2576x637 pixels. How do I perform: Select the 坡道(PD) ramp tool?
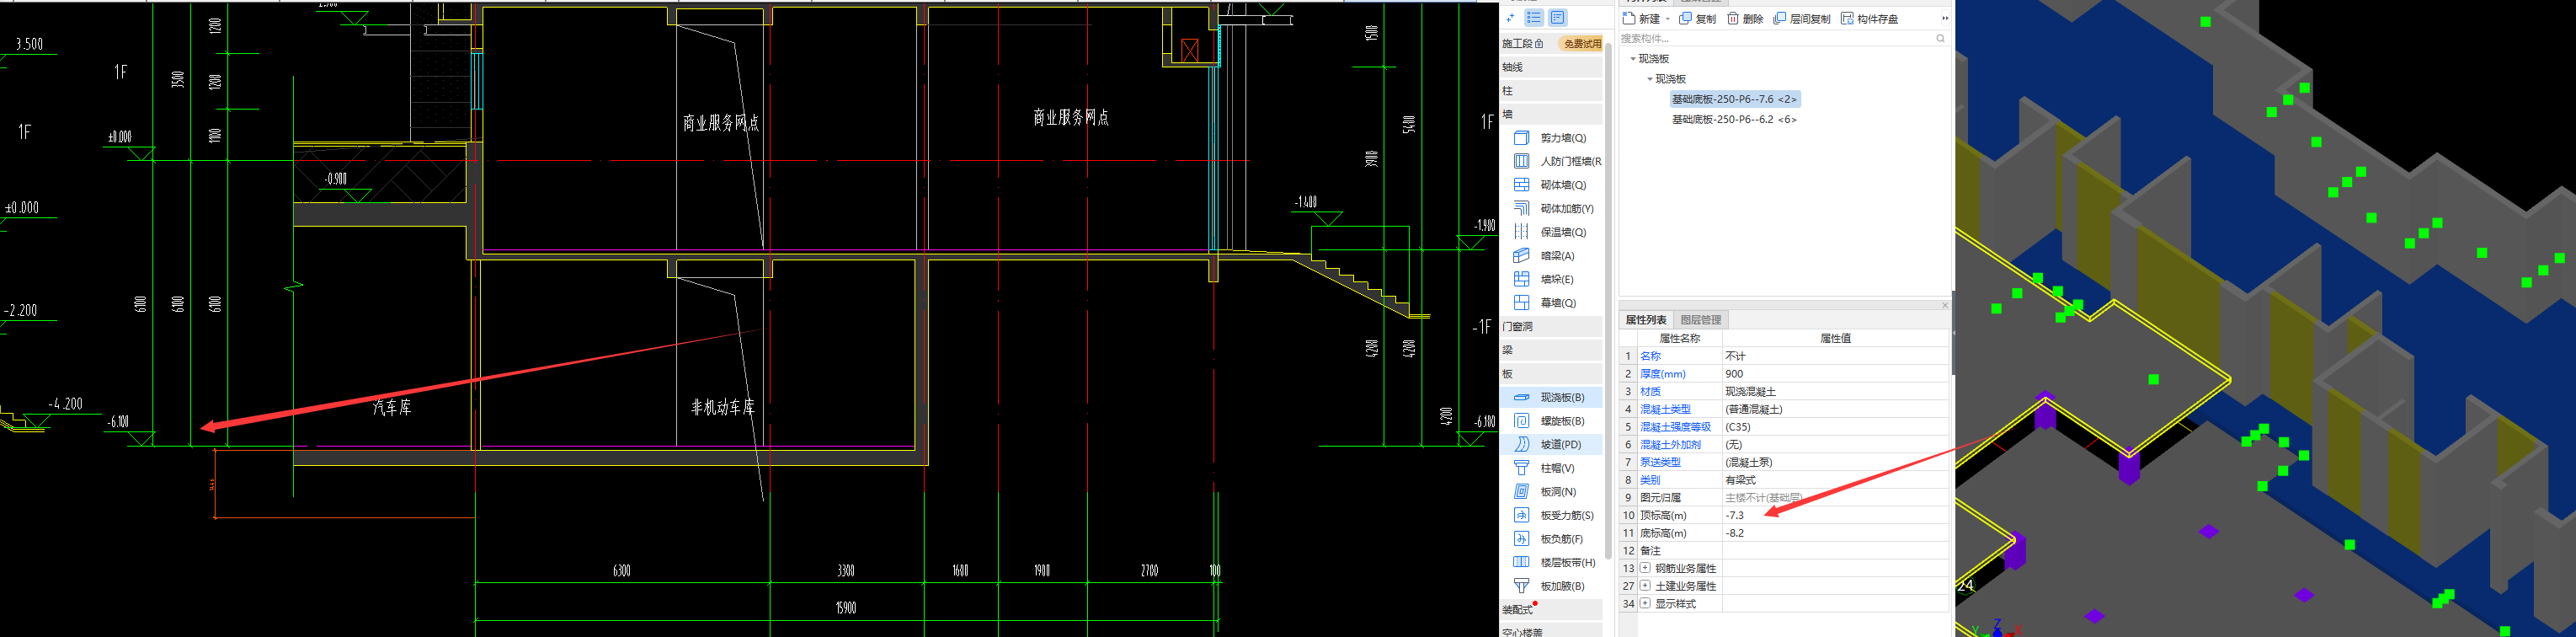click(x=1551, y=444)
